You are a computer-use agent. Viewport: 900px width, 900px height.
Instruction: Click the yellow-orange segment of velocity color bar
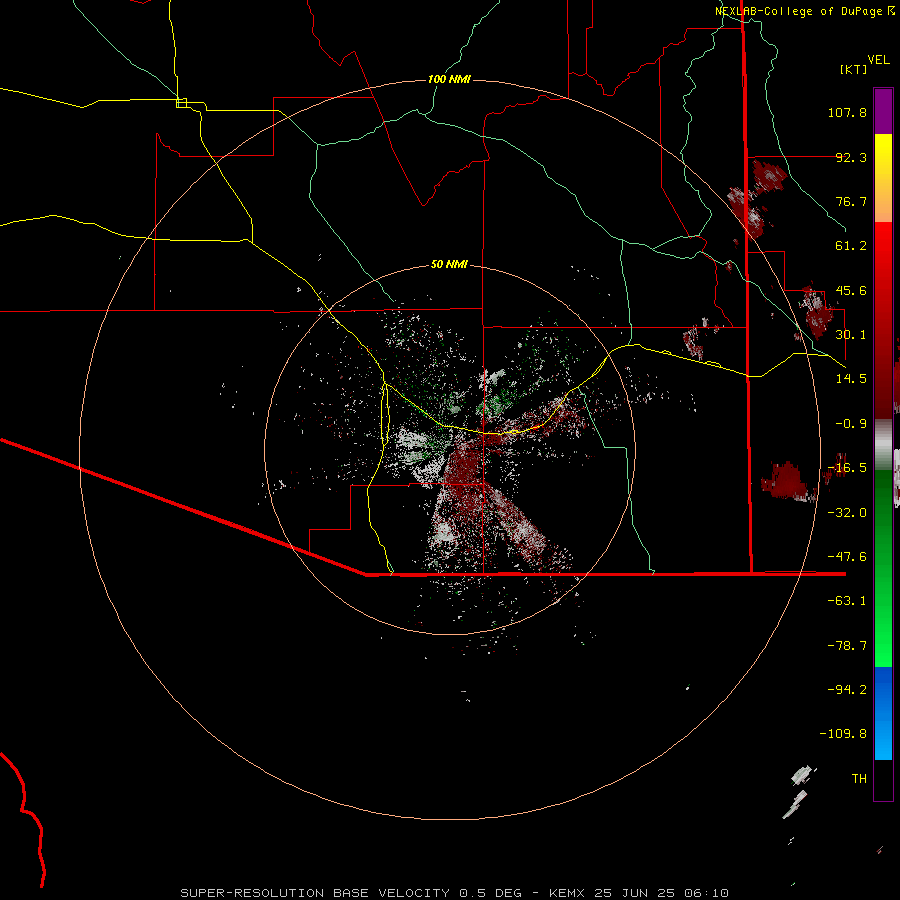coord(883,178)
